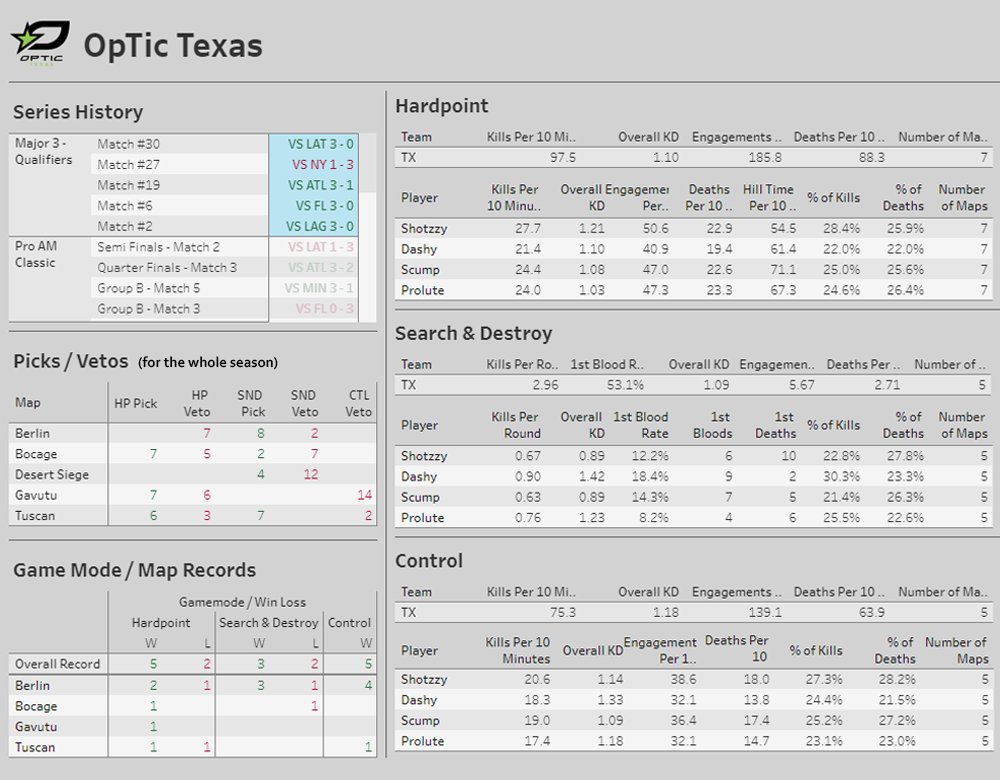
Task: Click the 'Match #30' row label
Action: (x=129, y=144)
